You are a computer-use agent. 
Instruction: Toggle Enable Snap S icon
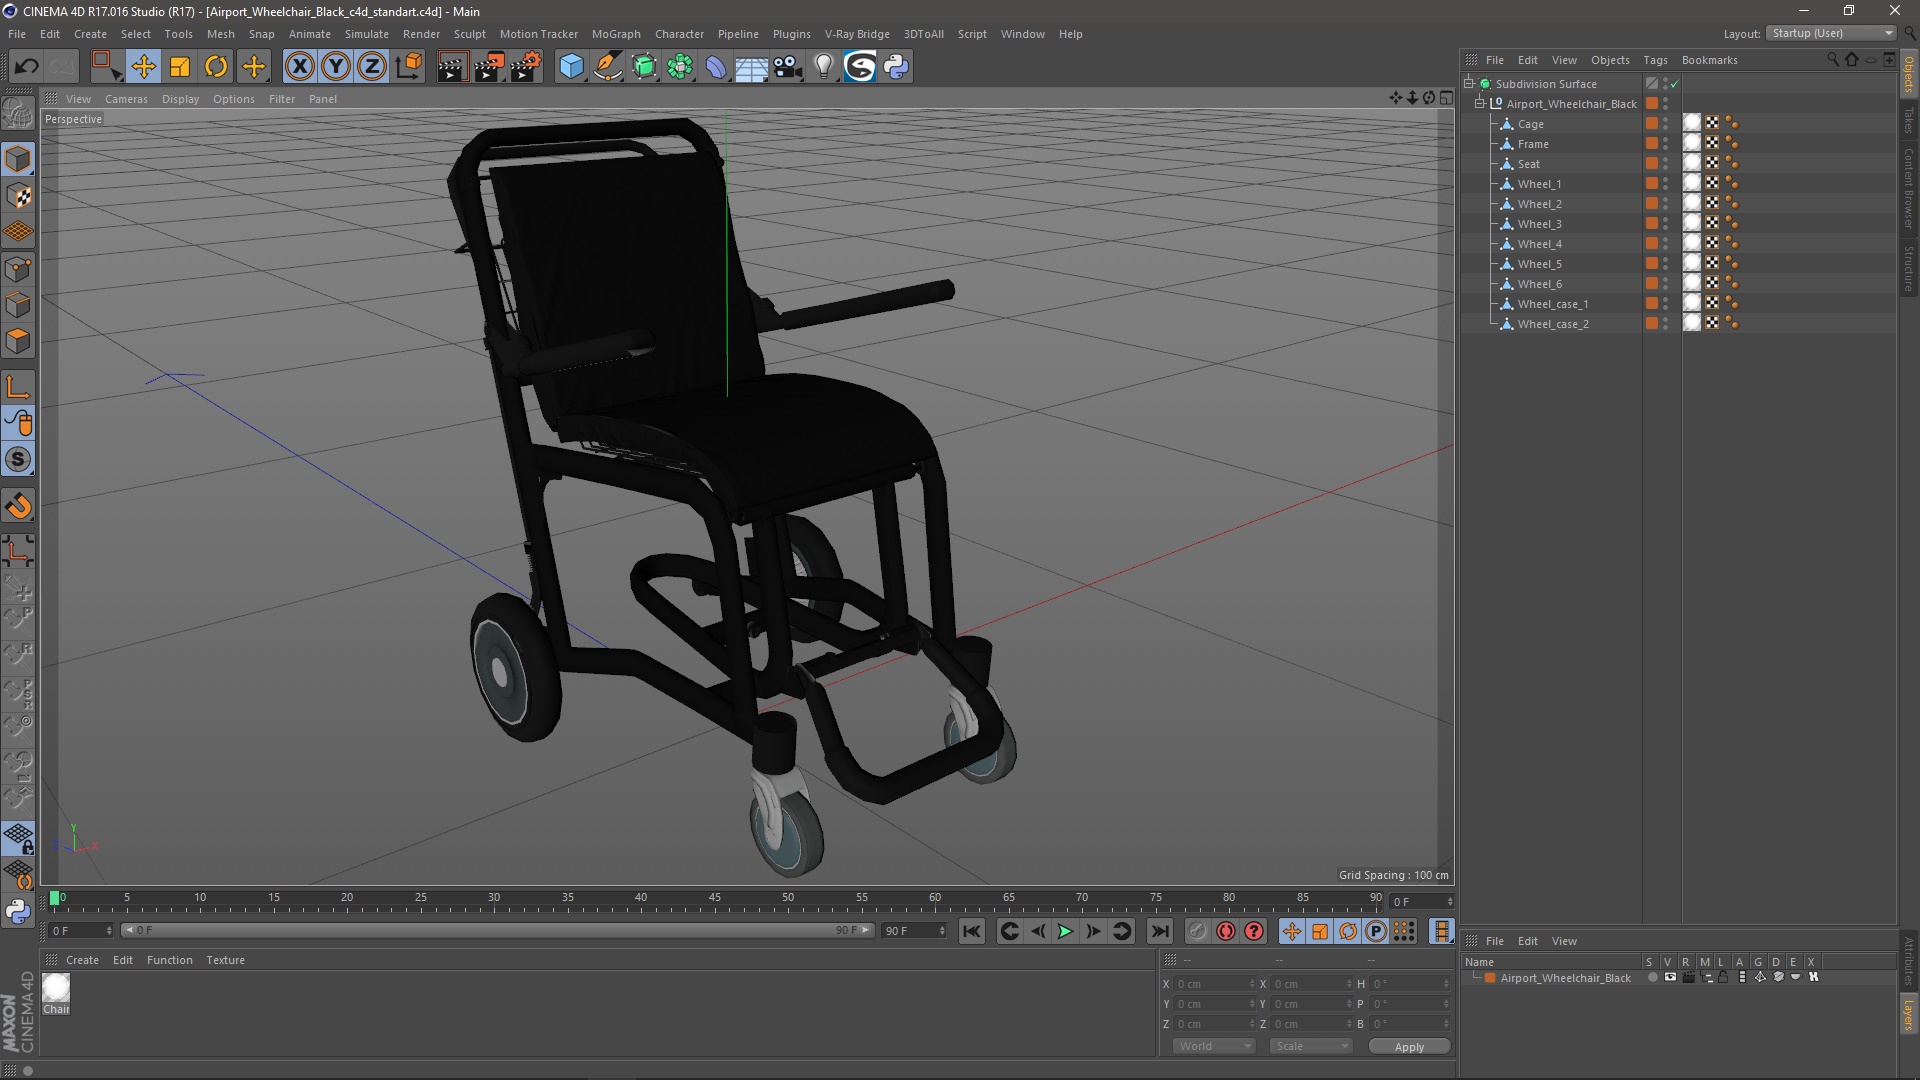pyautogui.click(x=18, y=459)
